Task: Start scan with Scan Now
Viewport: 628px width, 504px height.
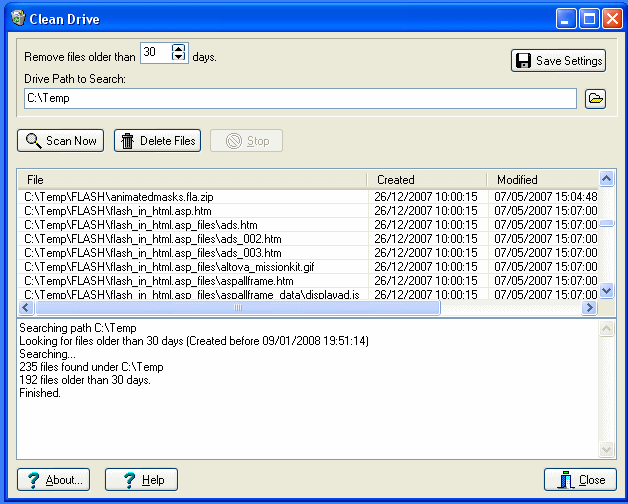Action: click(x=60, y=141)
